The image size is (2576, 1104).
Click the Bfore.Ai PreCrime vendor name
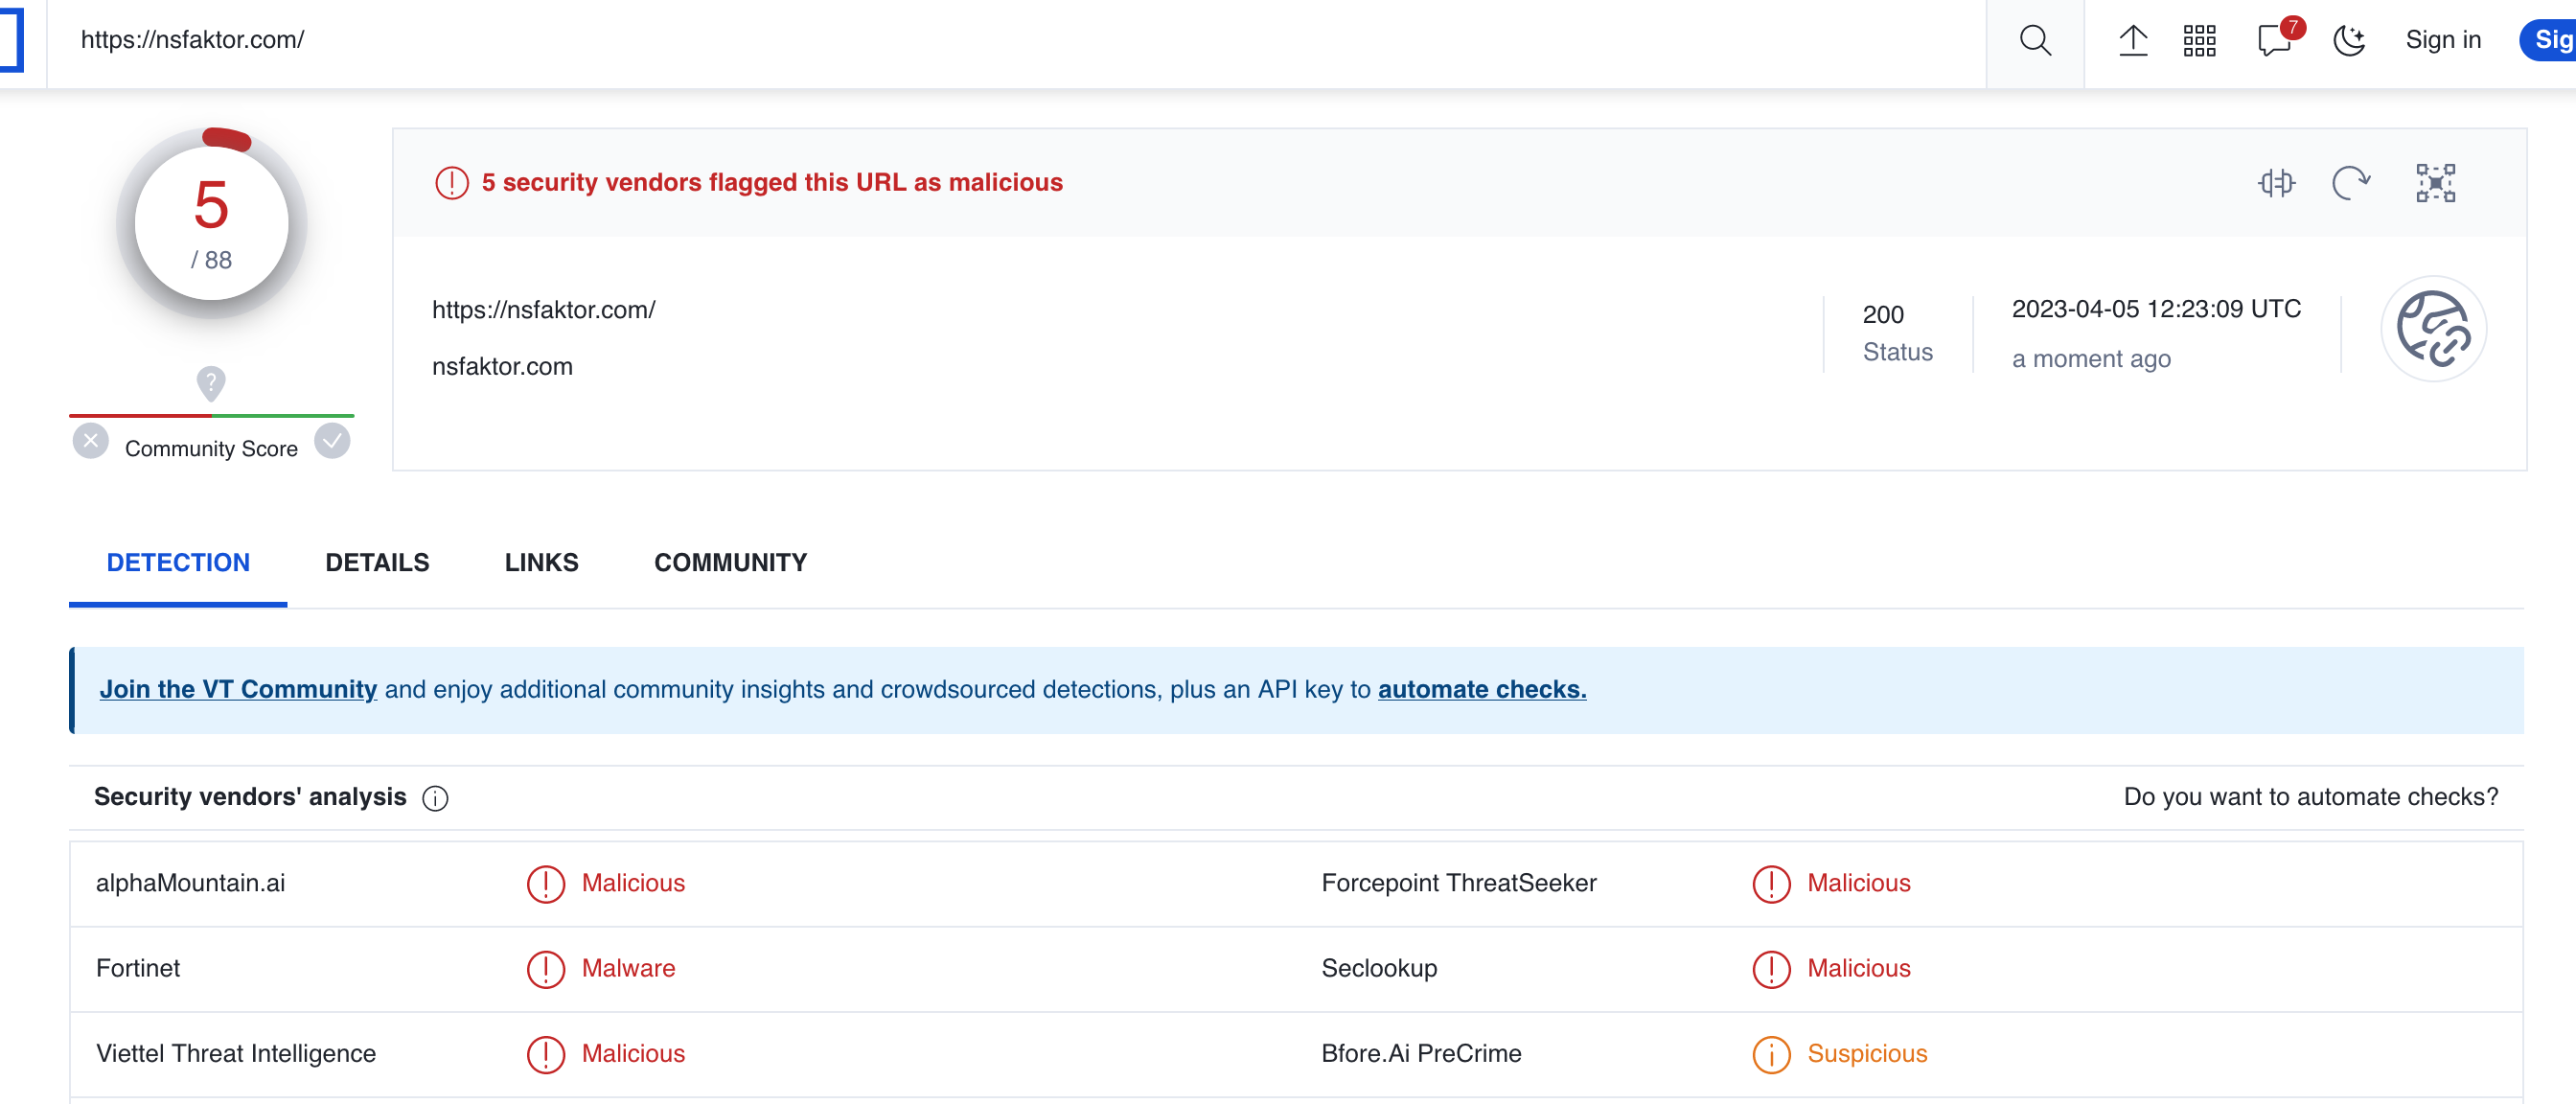pyautogui.click(x=1421, y=1053)
